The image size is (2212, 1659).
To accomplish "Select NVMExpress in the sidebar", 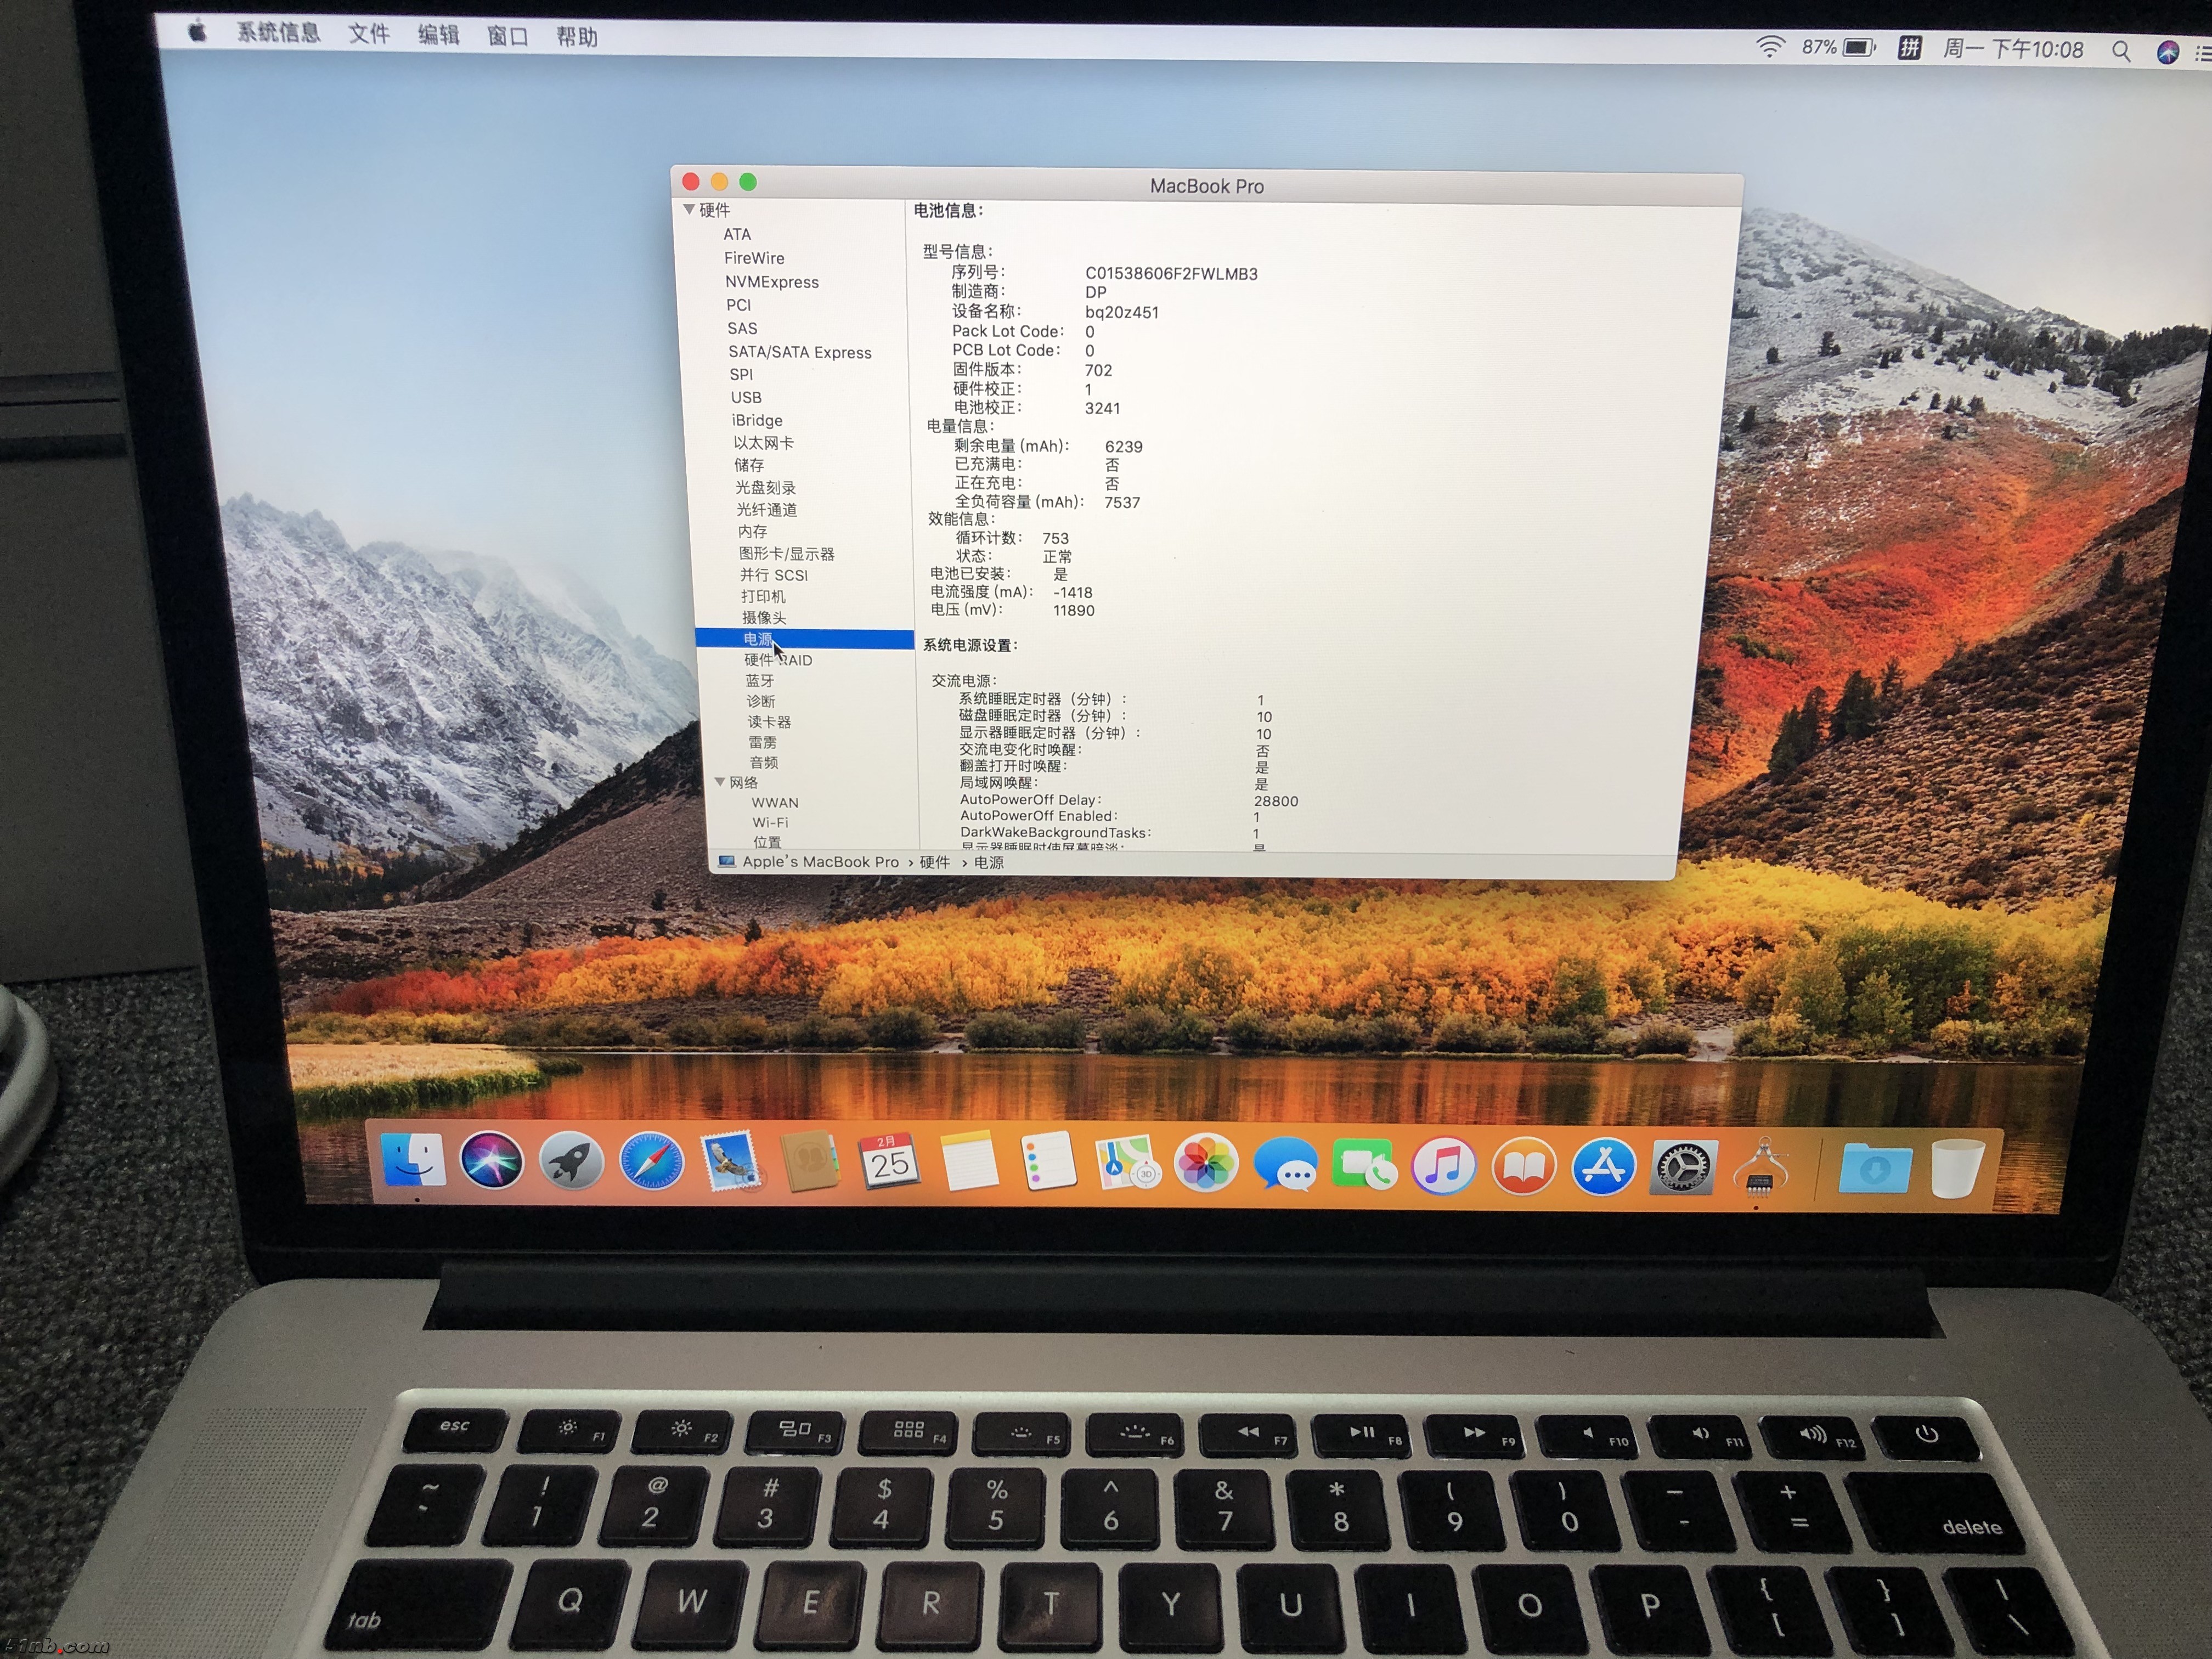I will [x=772, y=282].
